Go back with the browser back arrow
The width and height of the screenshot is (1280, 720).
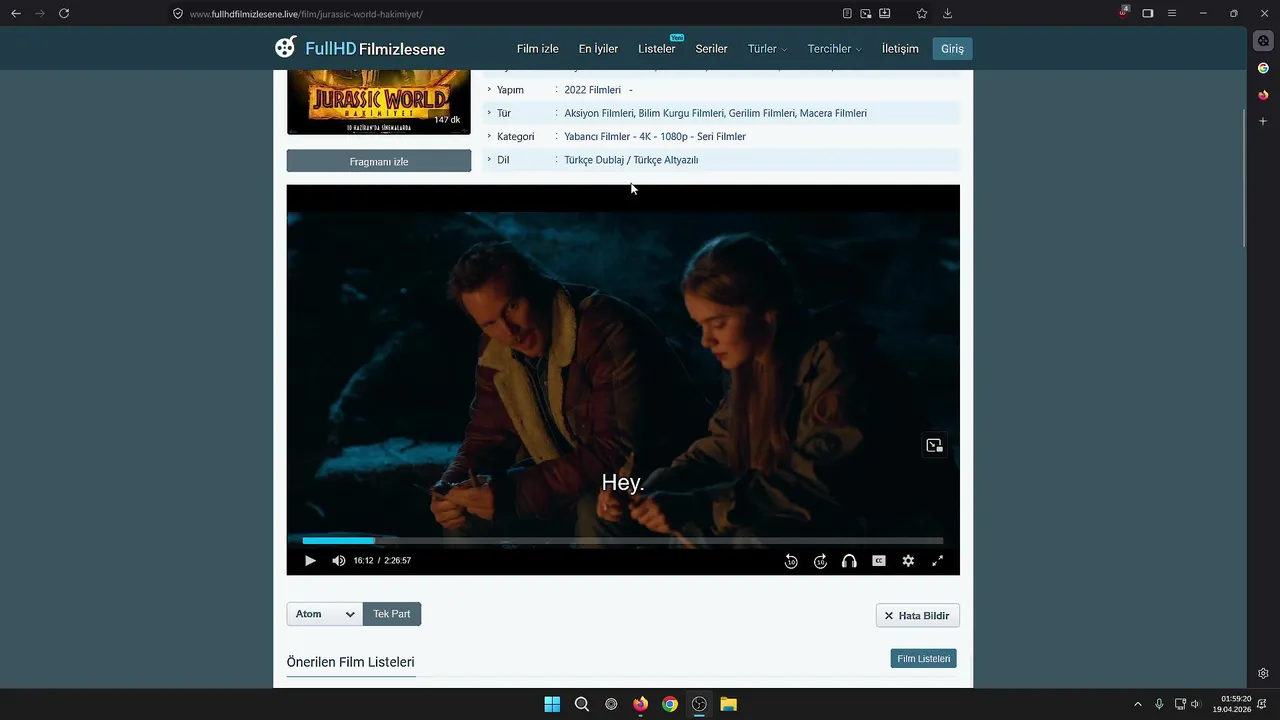click(15, 13)
